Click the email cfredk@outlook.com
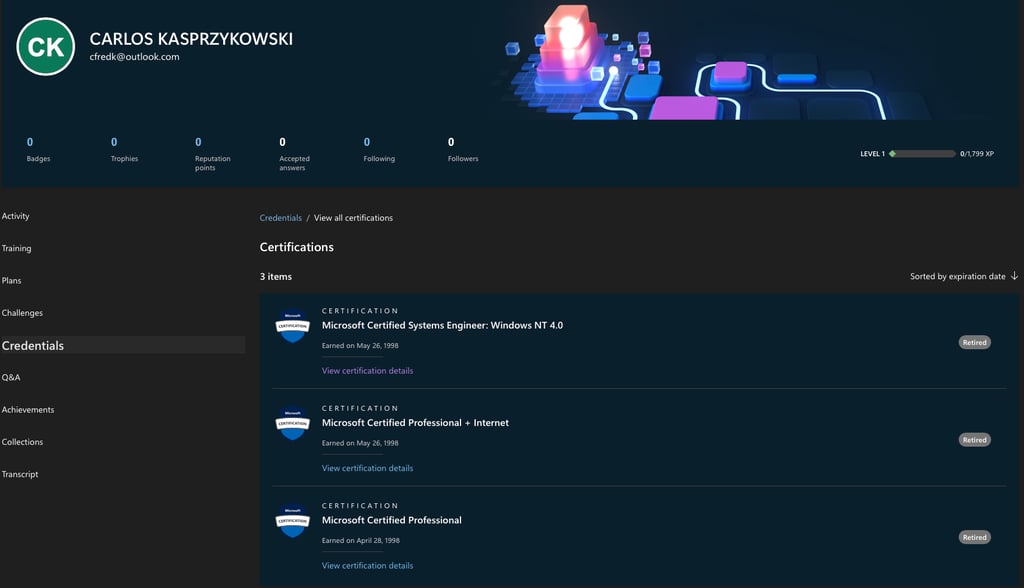This screenshot has width=1024, height=588. 135,57
